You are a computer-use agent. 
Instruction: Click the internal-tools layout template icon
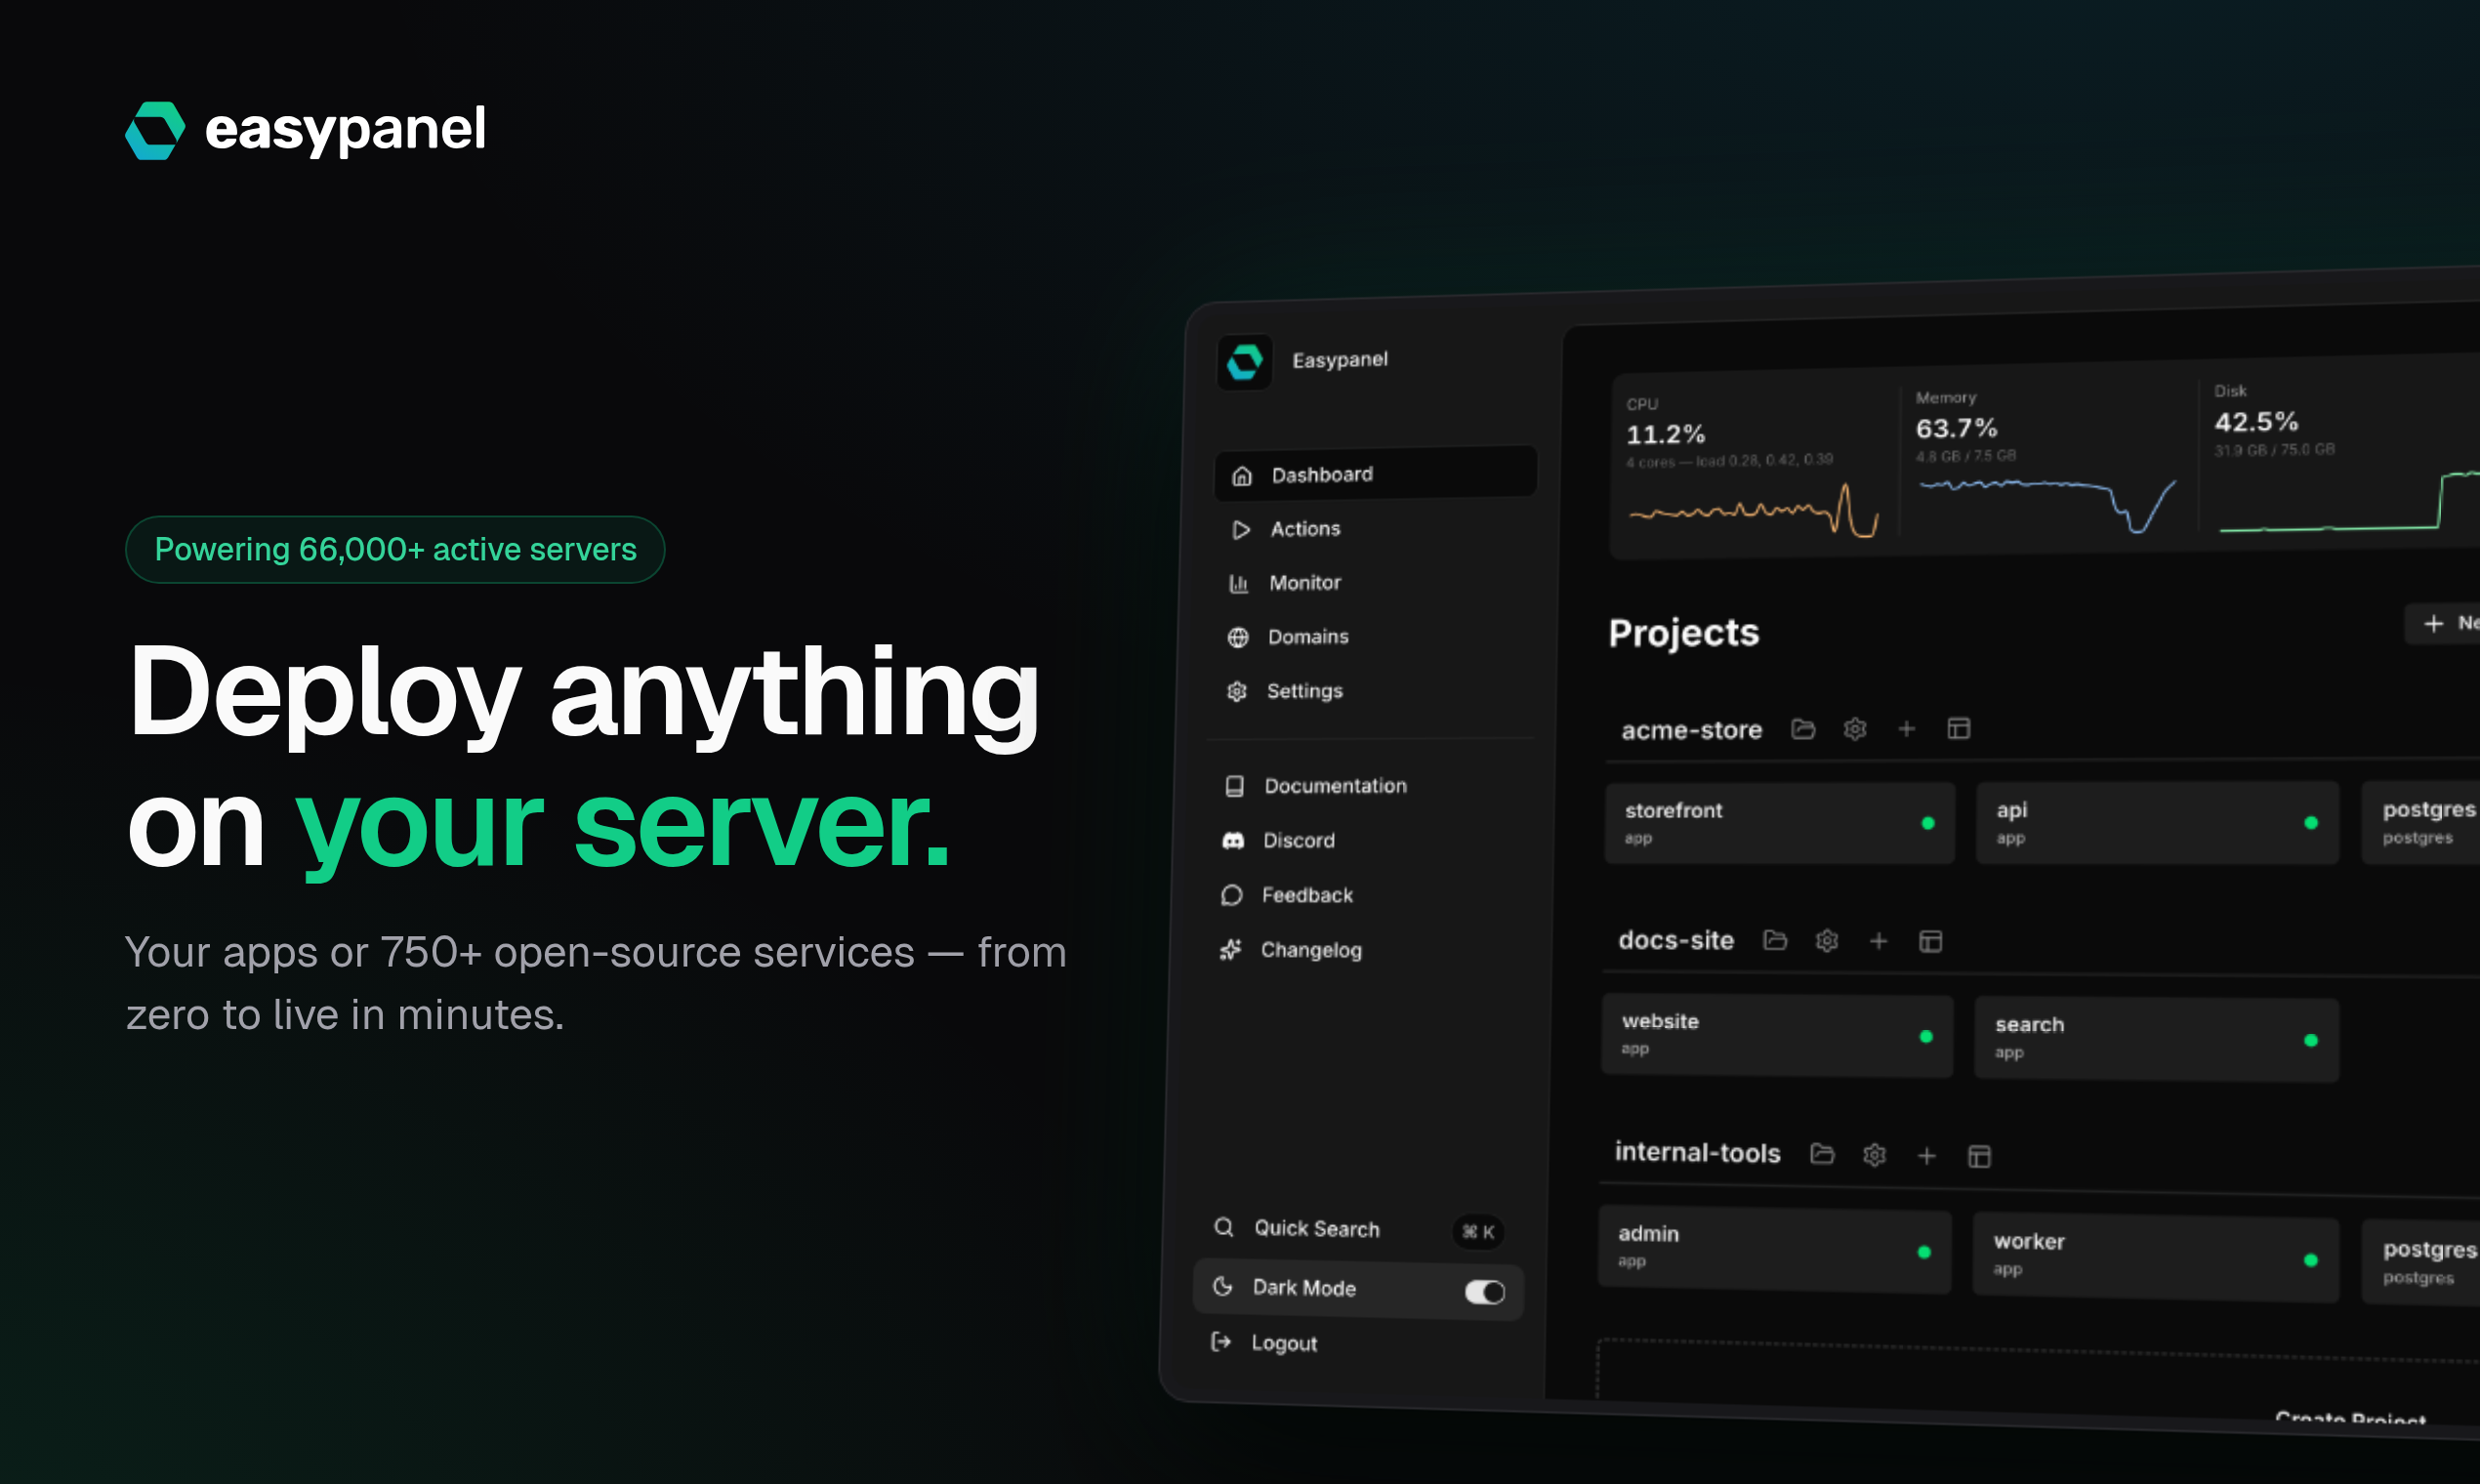(1979, 1157)
